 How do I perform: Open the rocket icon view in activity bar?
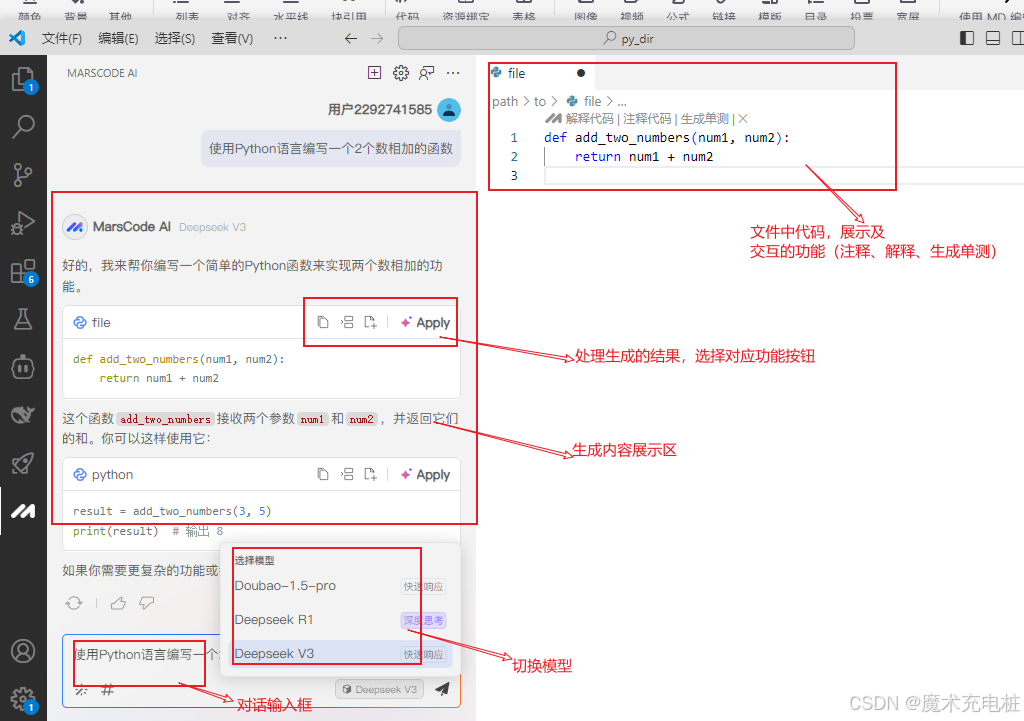(x=23, y=463)
